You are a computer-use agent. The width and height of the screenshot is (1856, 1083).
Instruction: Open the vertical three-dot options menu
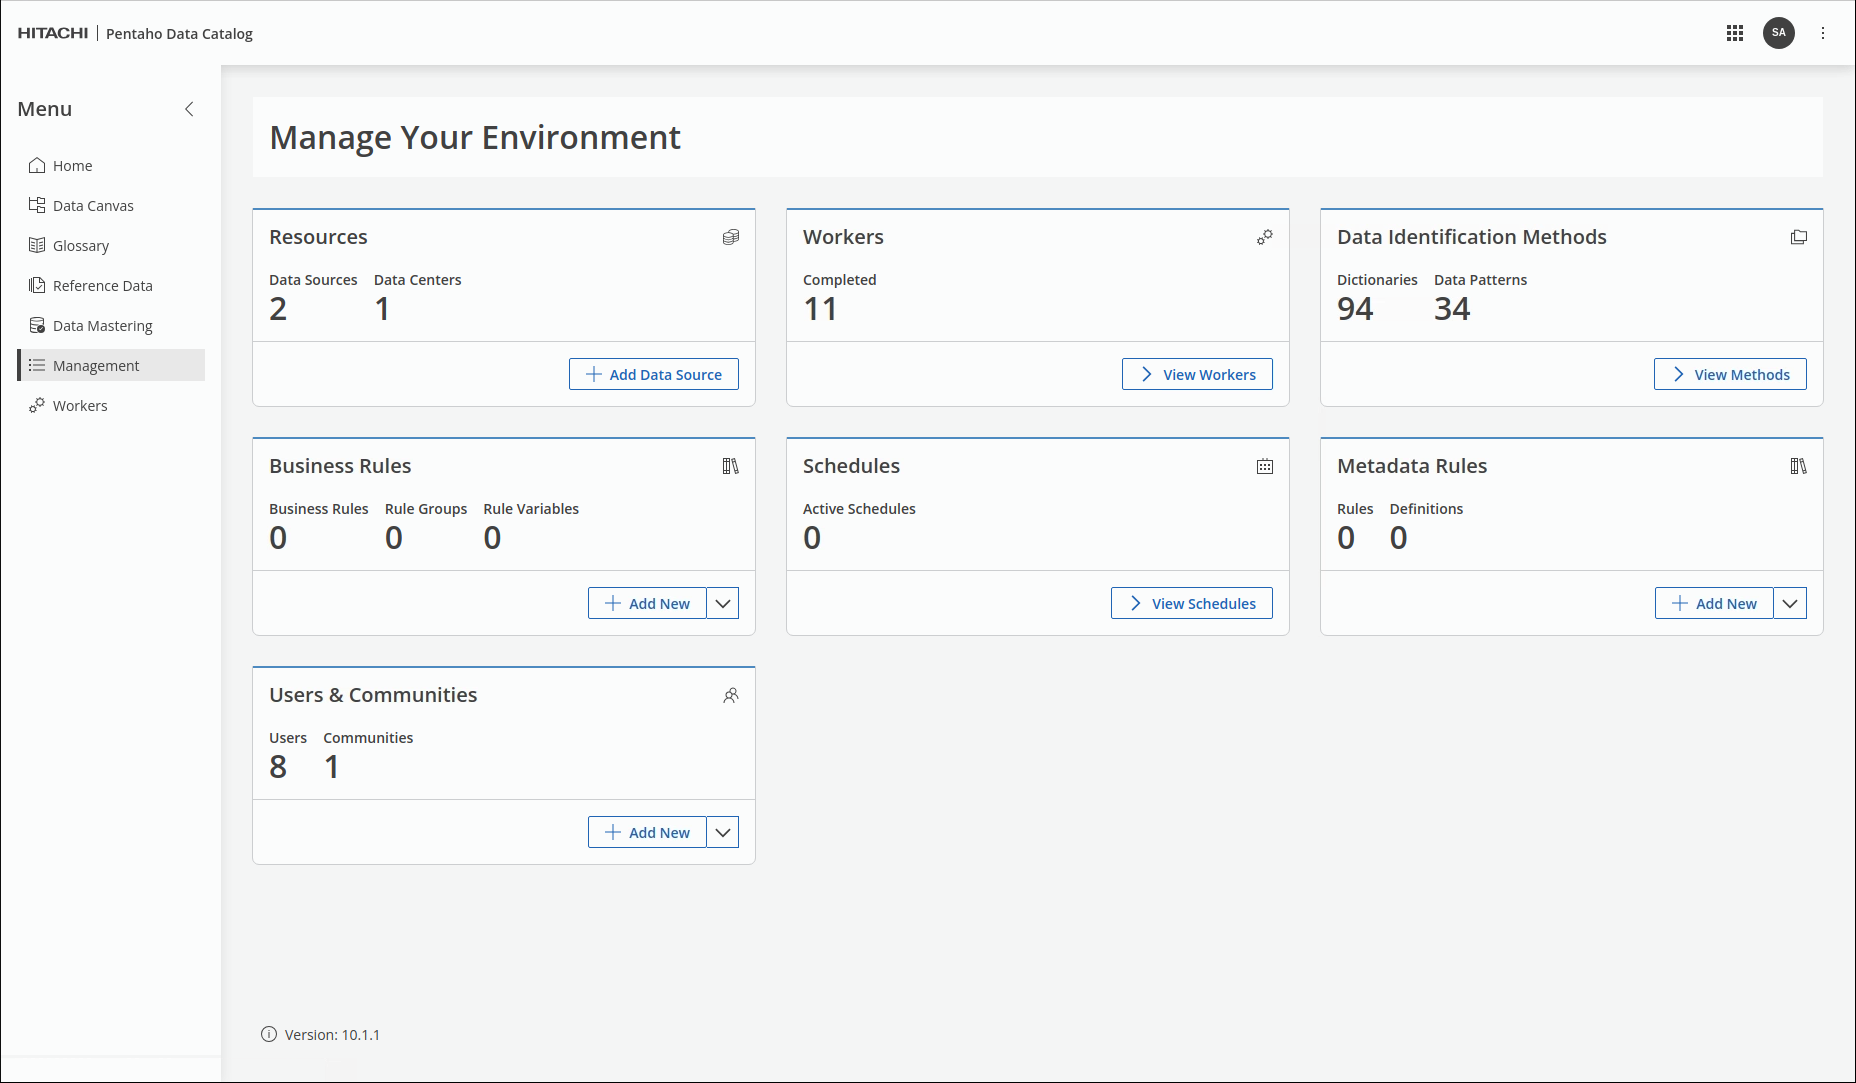(1823, 33)
